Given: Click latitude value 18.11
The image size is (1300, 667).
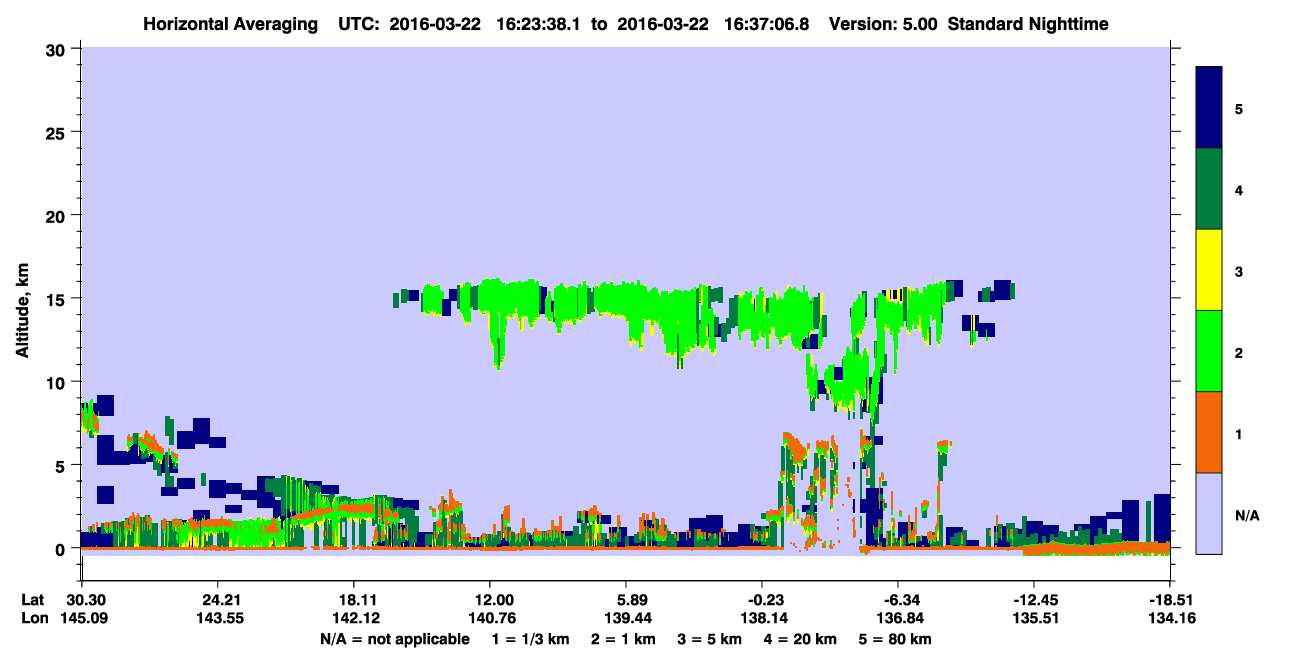Looking at the screenshot, I should click(353, 600).
